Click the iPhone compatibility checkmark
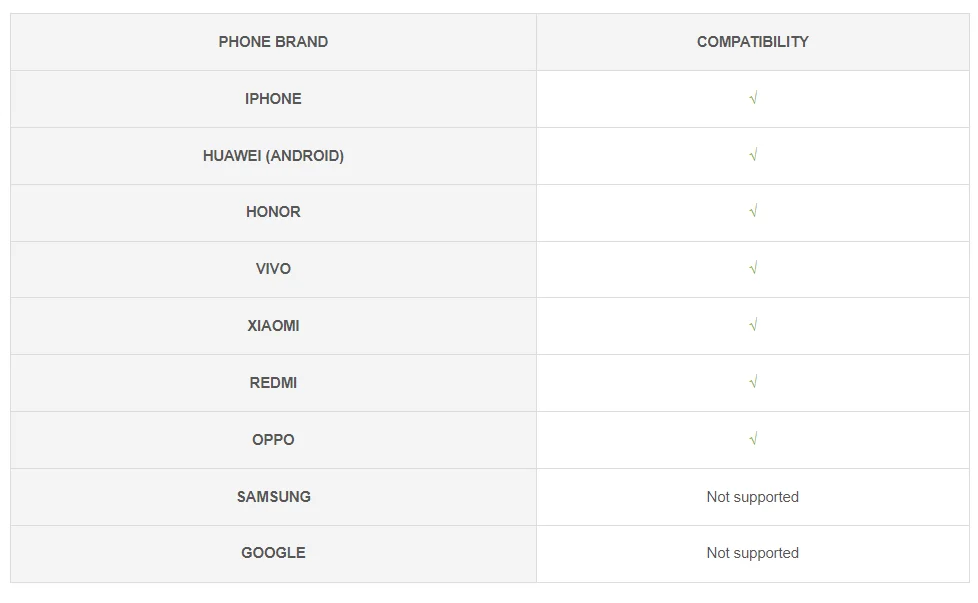The image size is (978, 603). [x=753, y=99]
